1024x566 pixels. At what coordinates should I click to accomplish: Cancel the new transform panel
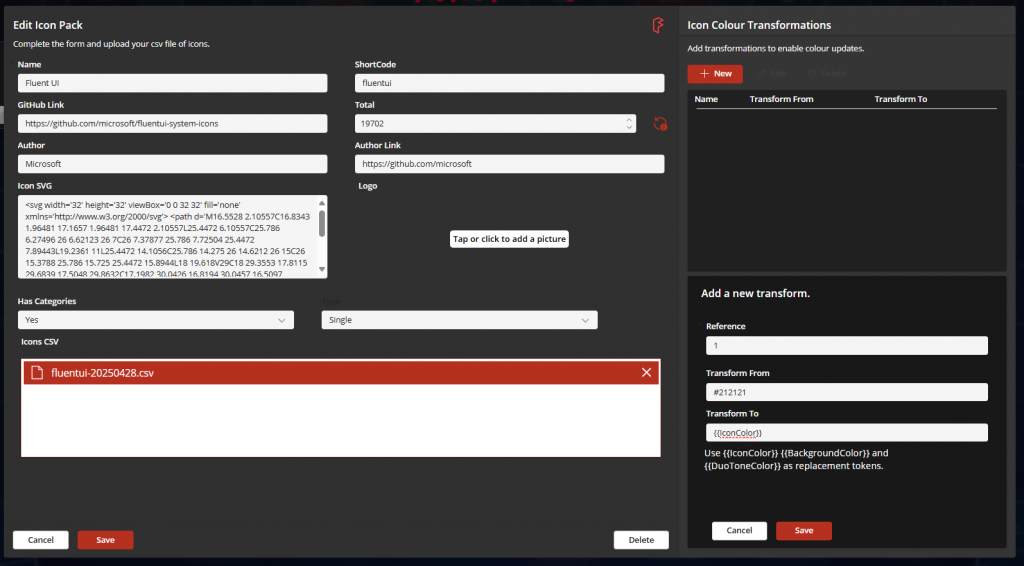[739, 531]
